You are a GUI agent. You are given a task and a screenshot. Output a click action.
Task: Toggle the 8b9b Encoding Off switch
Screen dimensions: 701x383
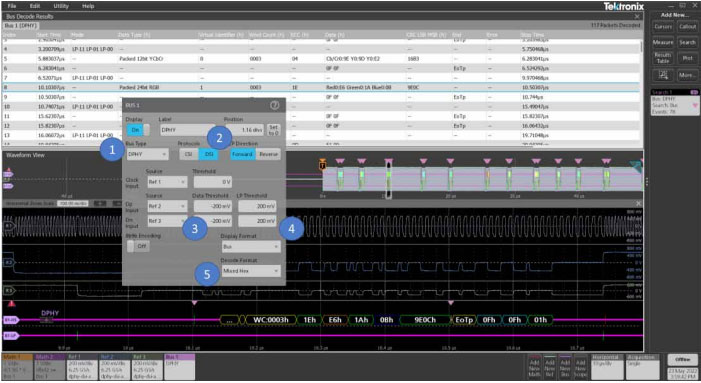coord(138,246)
